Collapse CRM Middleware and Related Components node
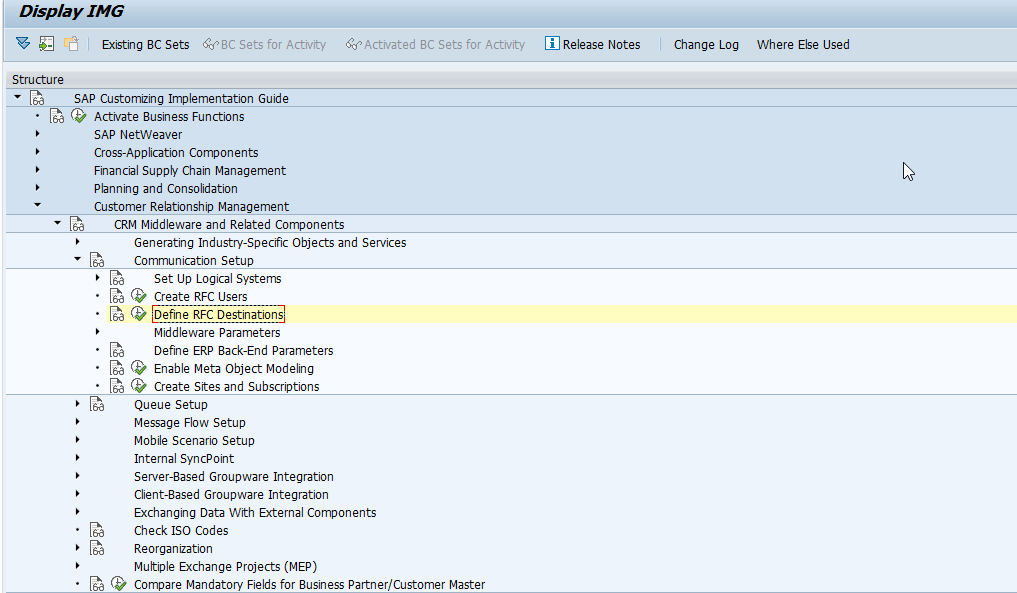Screen dimensions: 1017x593 [x=58, y=223]
